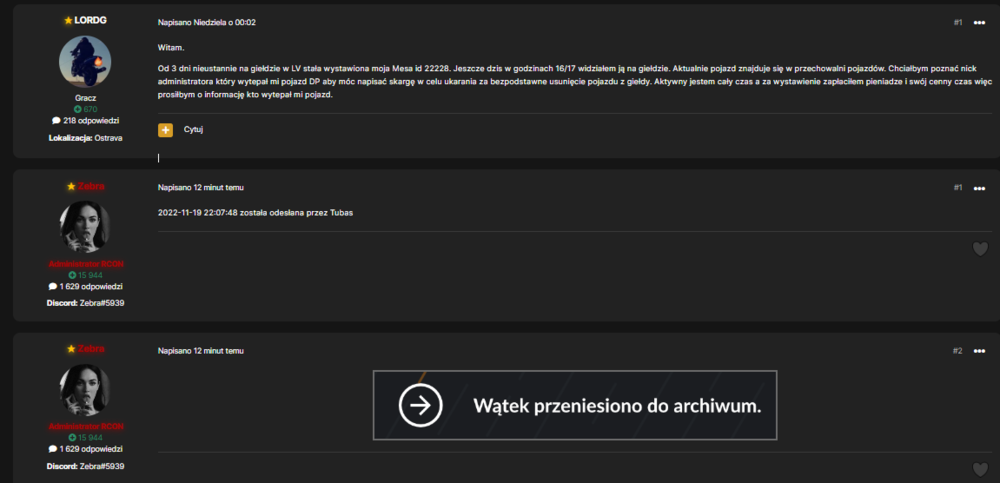Click post number on Zebra's Tubas reply
The height and width of the screenshot is (483, 1000).
958,188
